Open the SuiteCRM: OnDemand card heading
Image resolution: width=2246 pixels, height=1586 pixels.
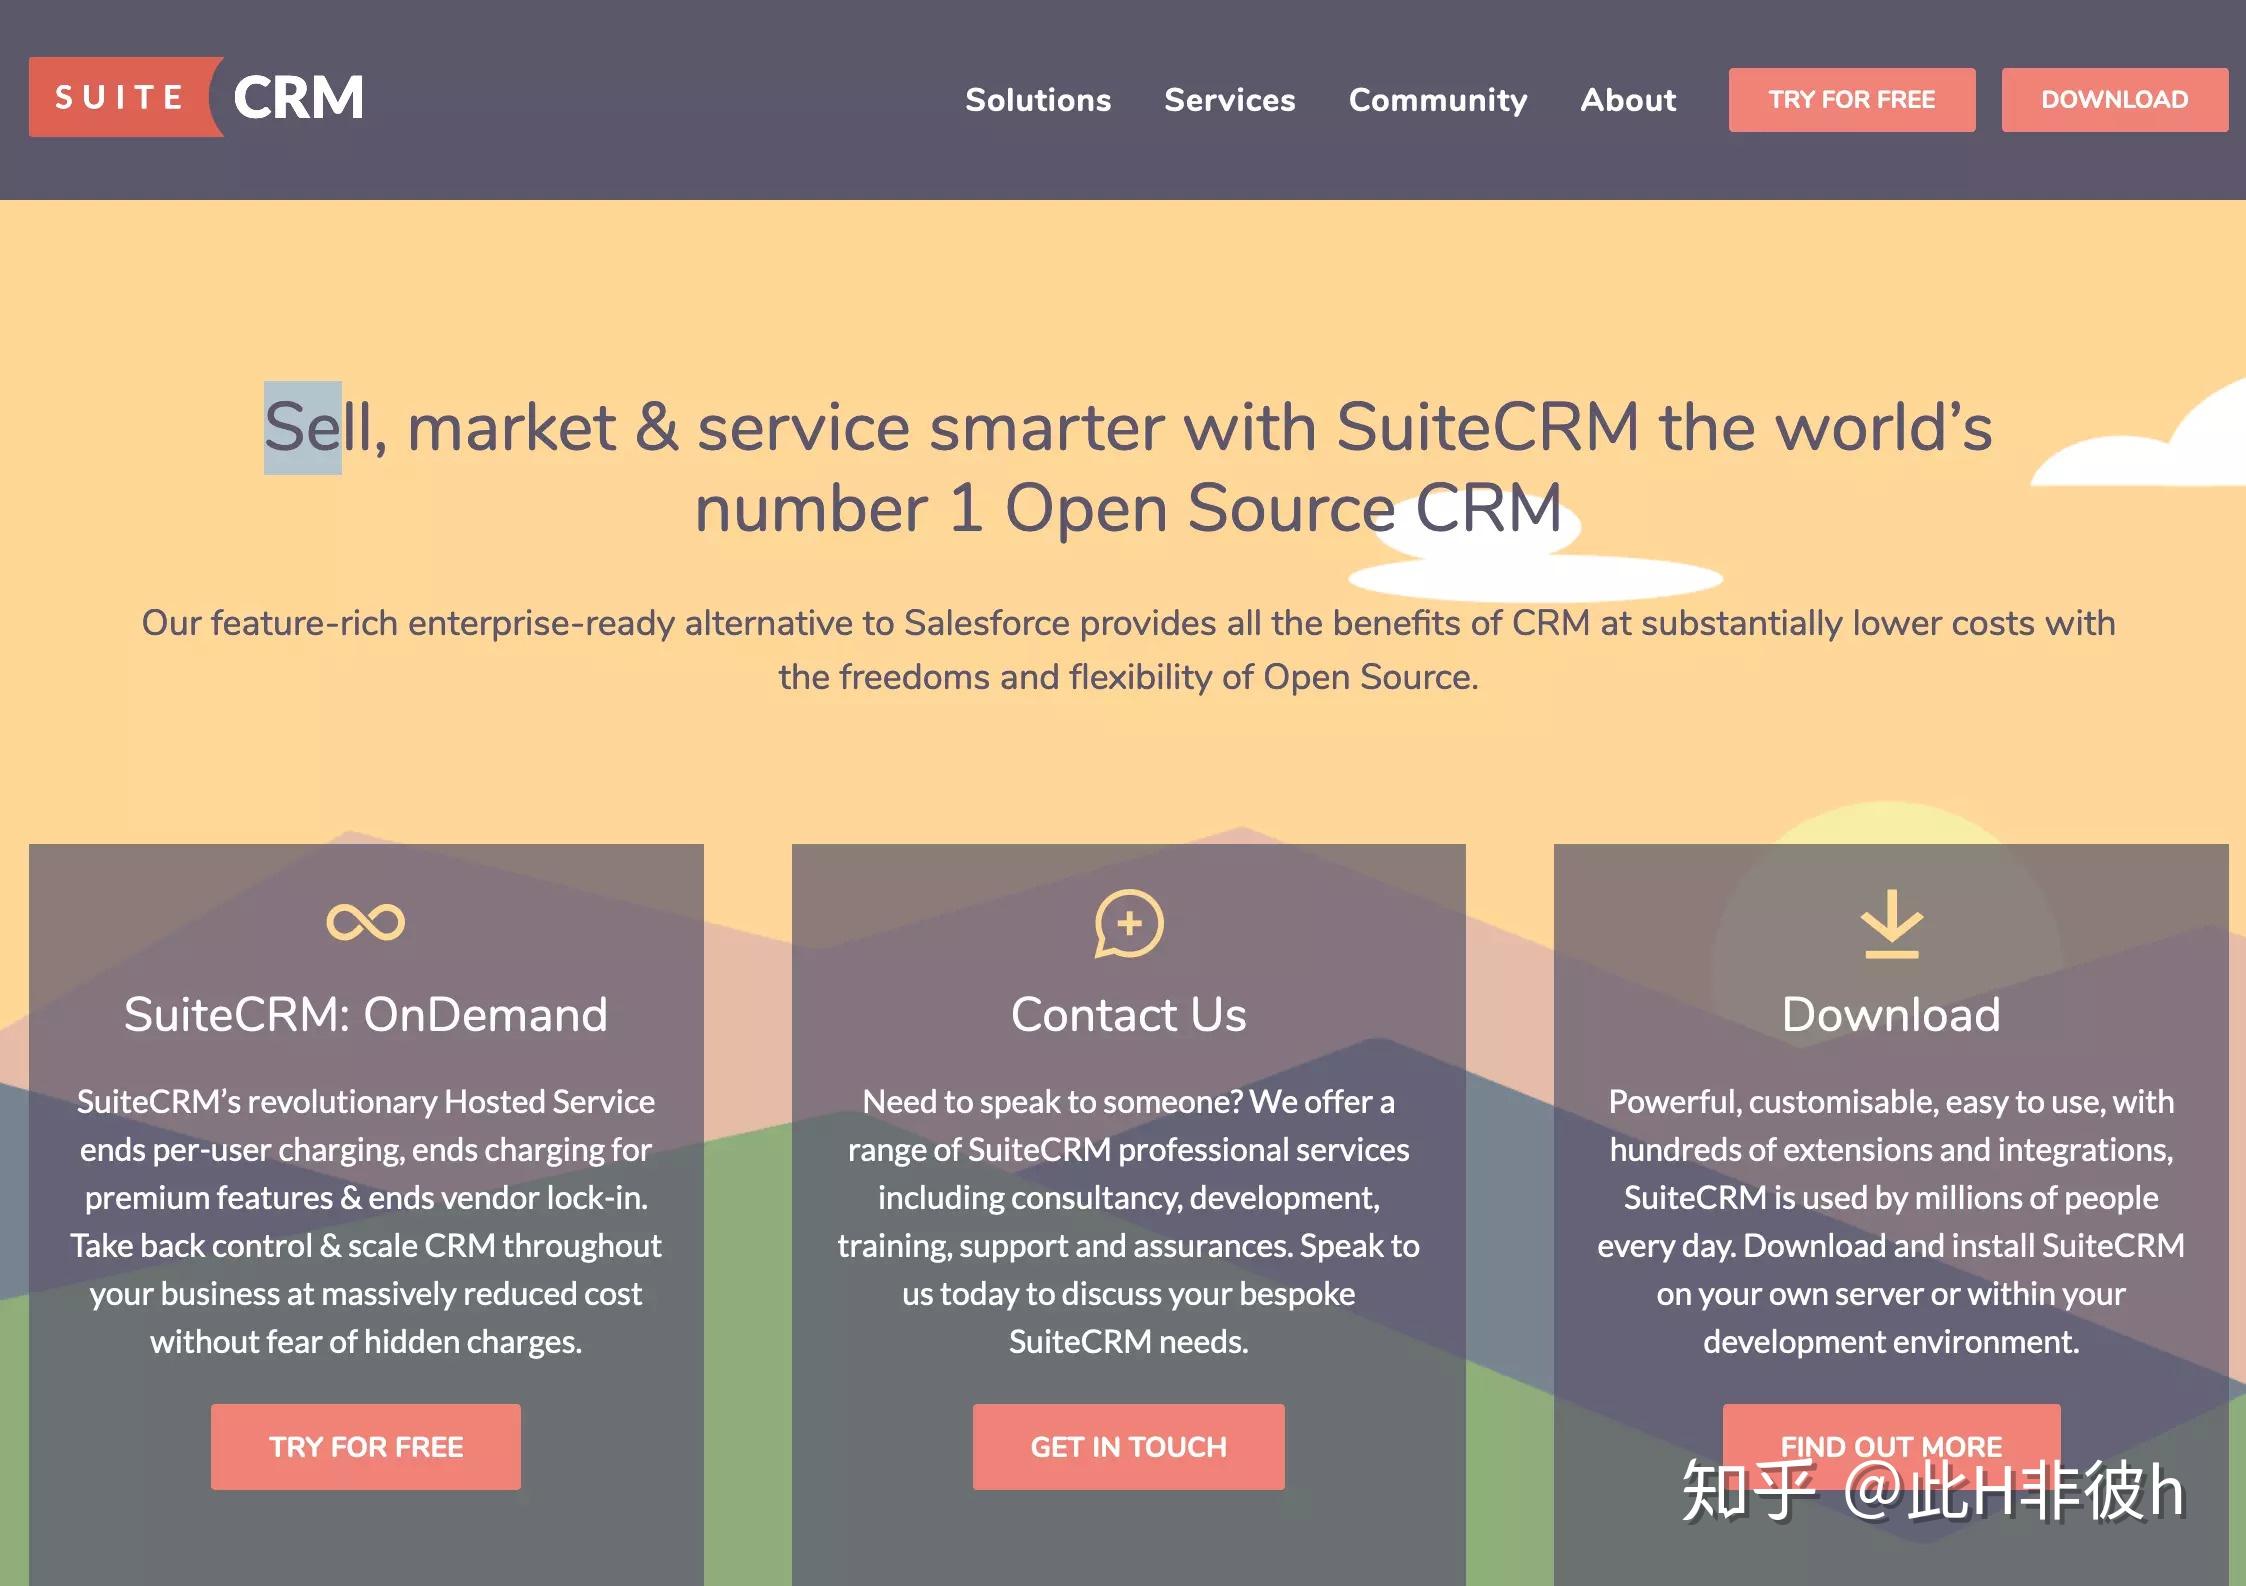point(365,1014)
